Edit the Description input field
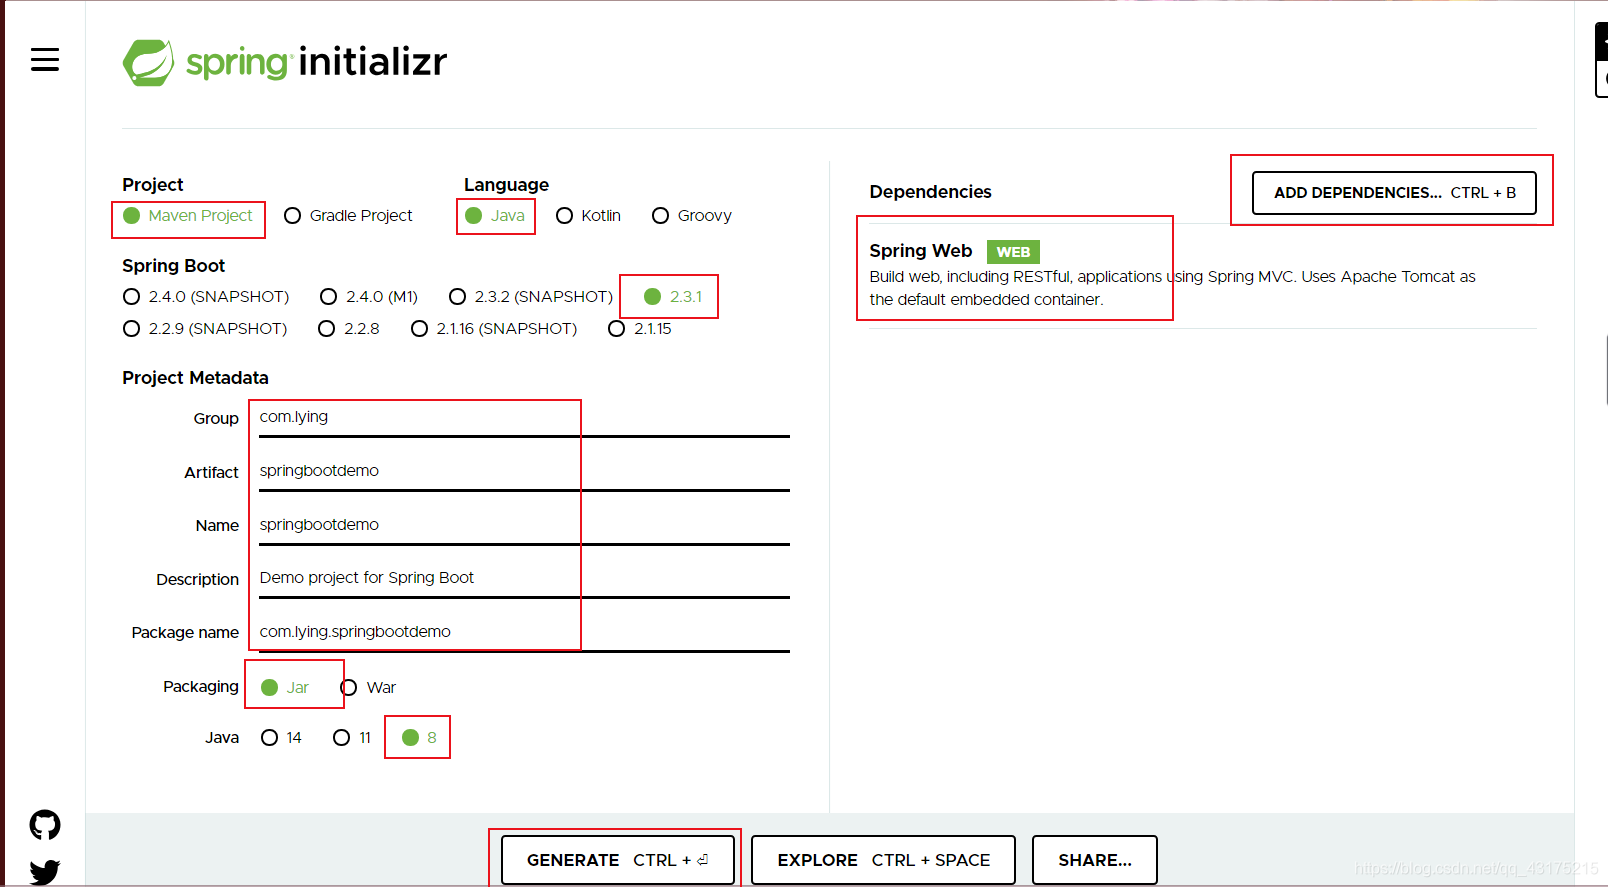Viewport: 1608px width, 887px height. click(524, 578)
